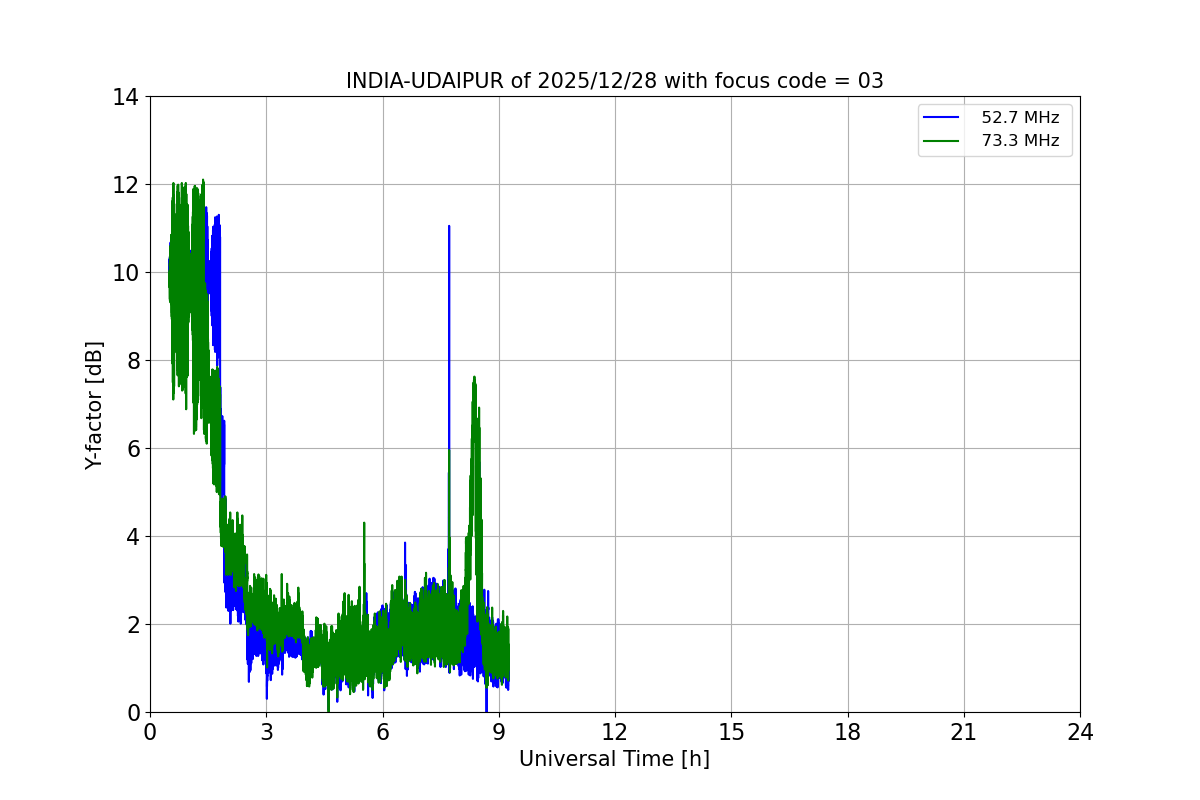Click the x-axis tick label 15
The height and width of the screenshot is (800, 1200).
[x=731, y=732]
